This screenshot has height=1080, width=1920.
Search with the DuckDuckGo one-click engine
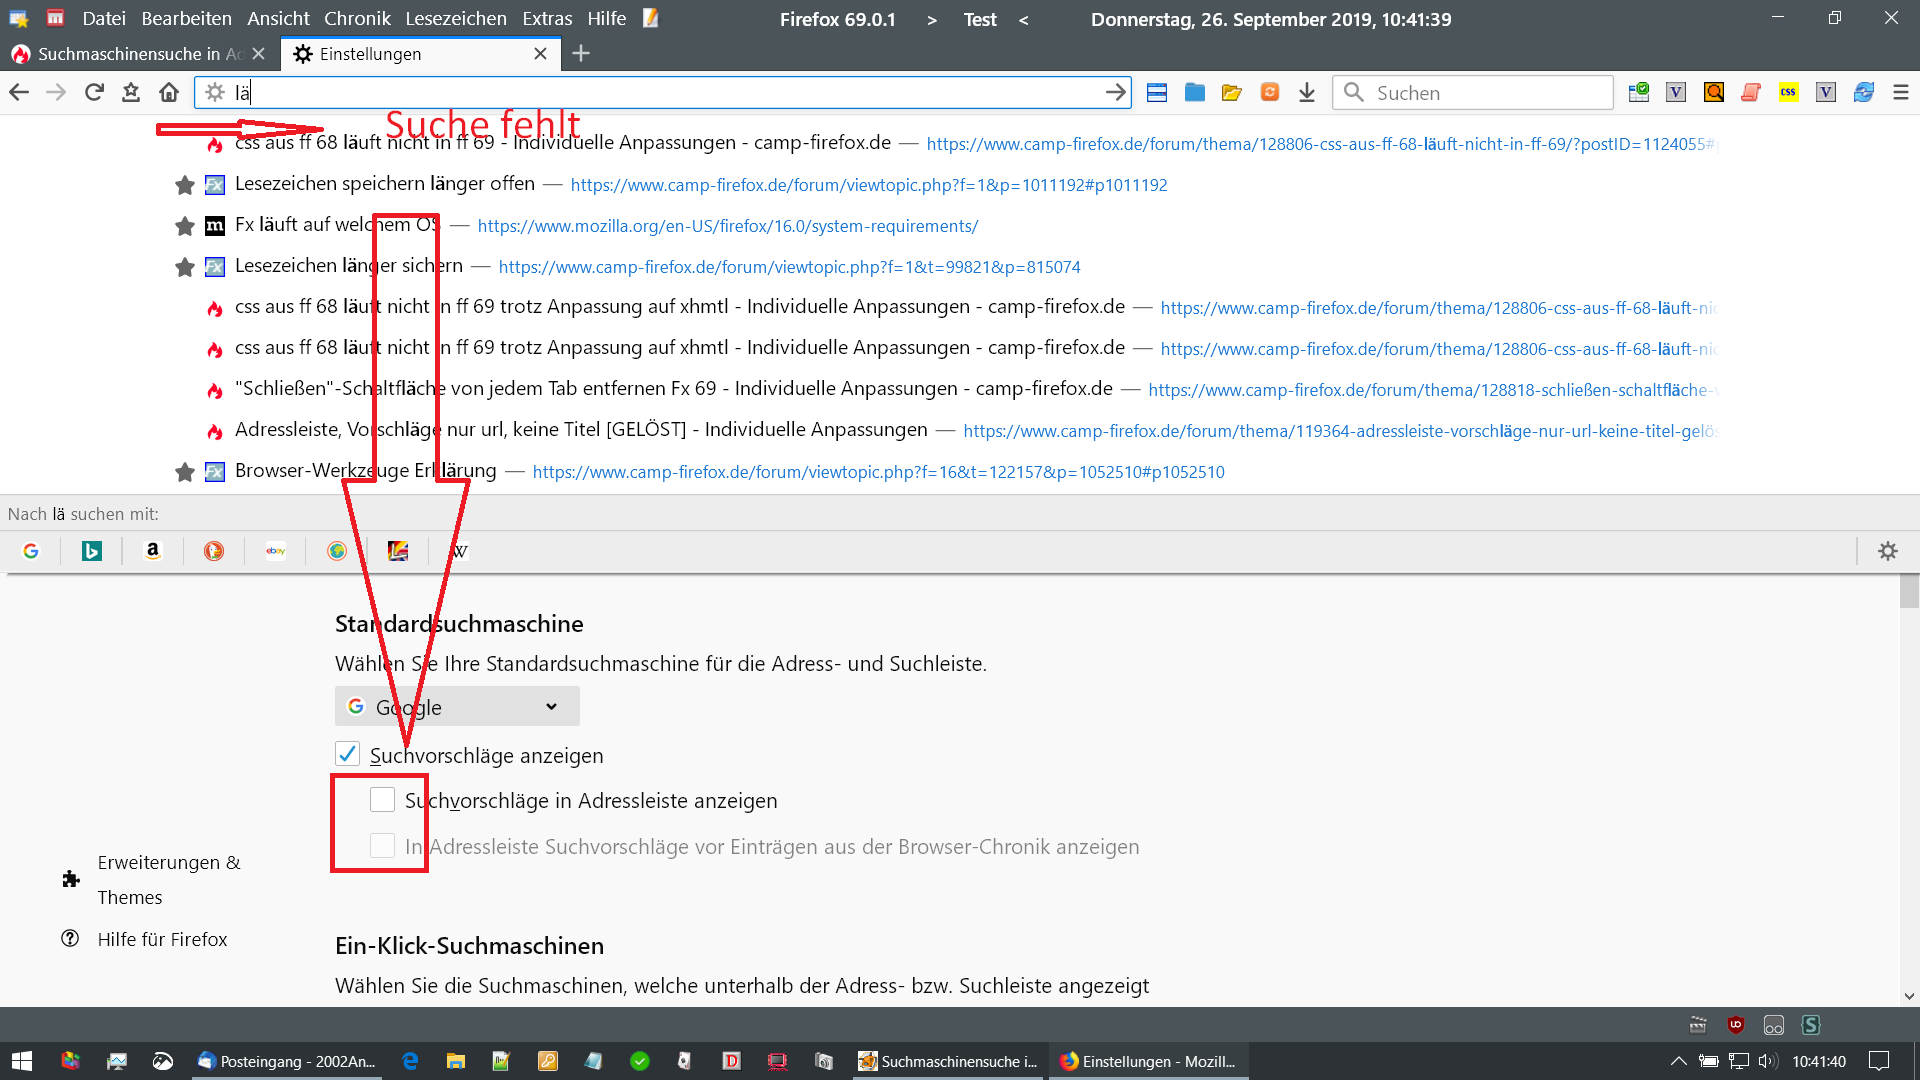[214, 551]
